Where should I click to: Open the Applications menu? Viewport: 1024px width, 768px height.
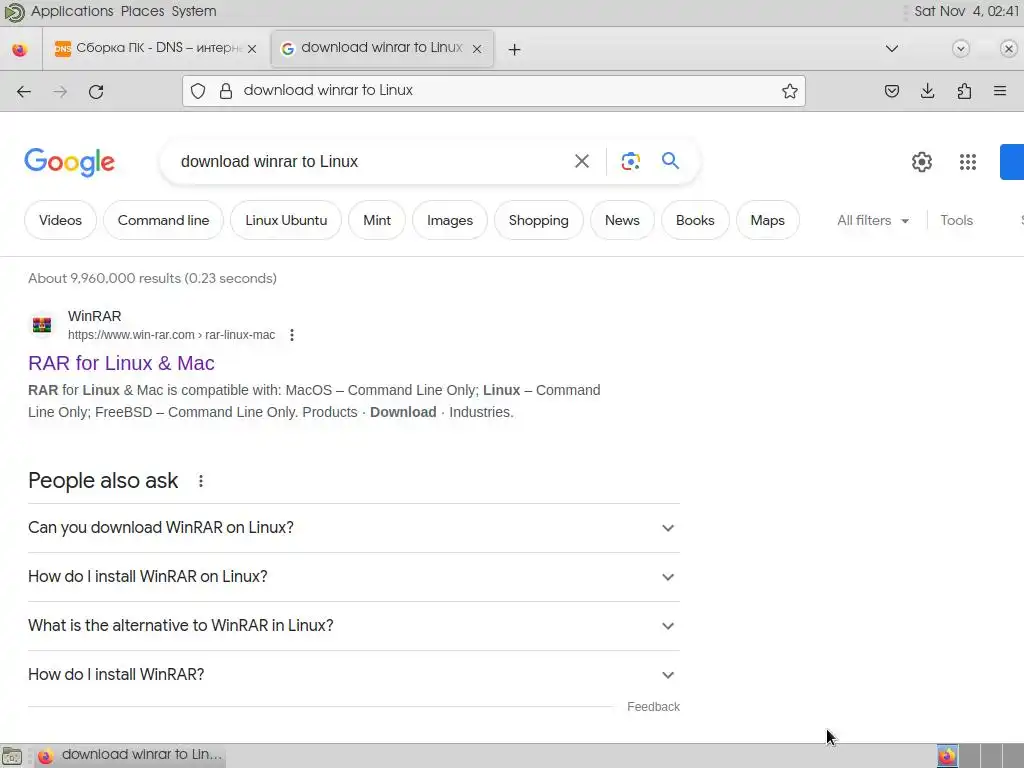[x=72, y=11]
